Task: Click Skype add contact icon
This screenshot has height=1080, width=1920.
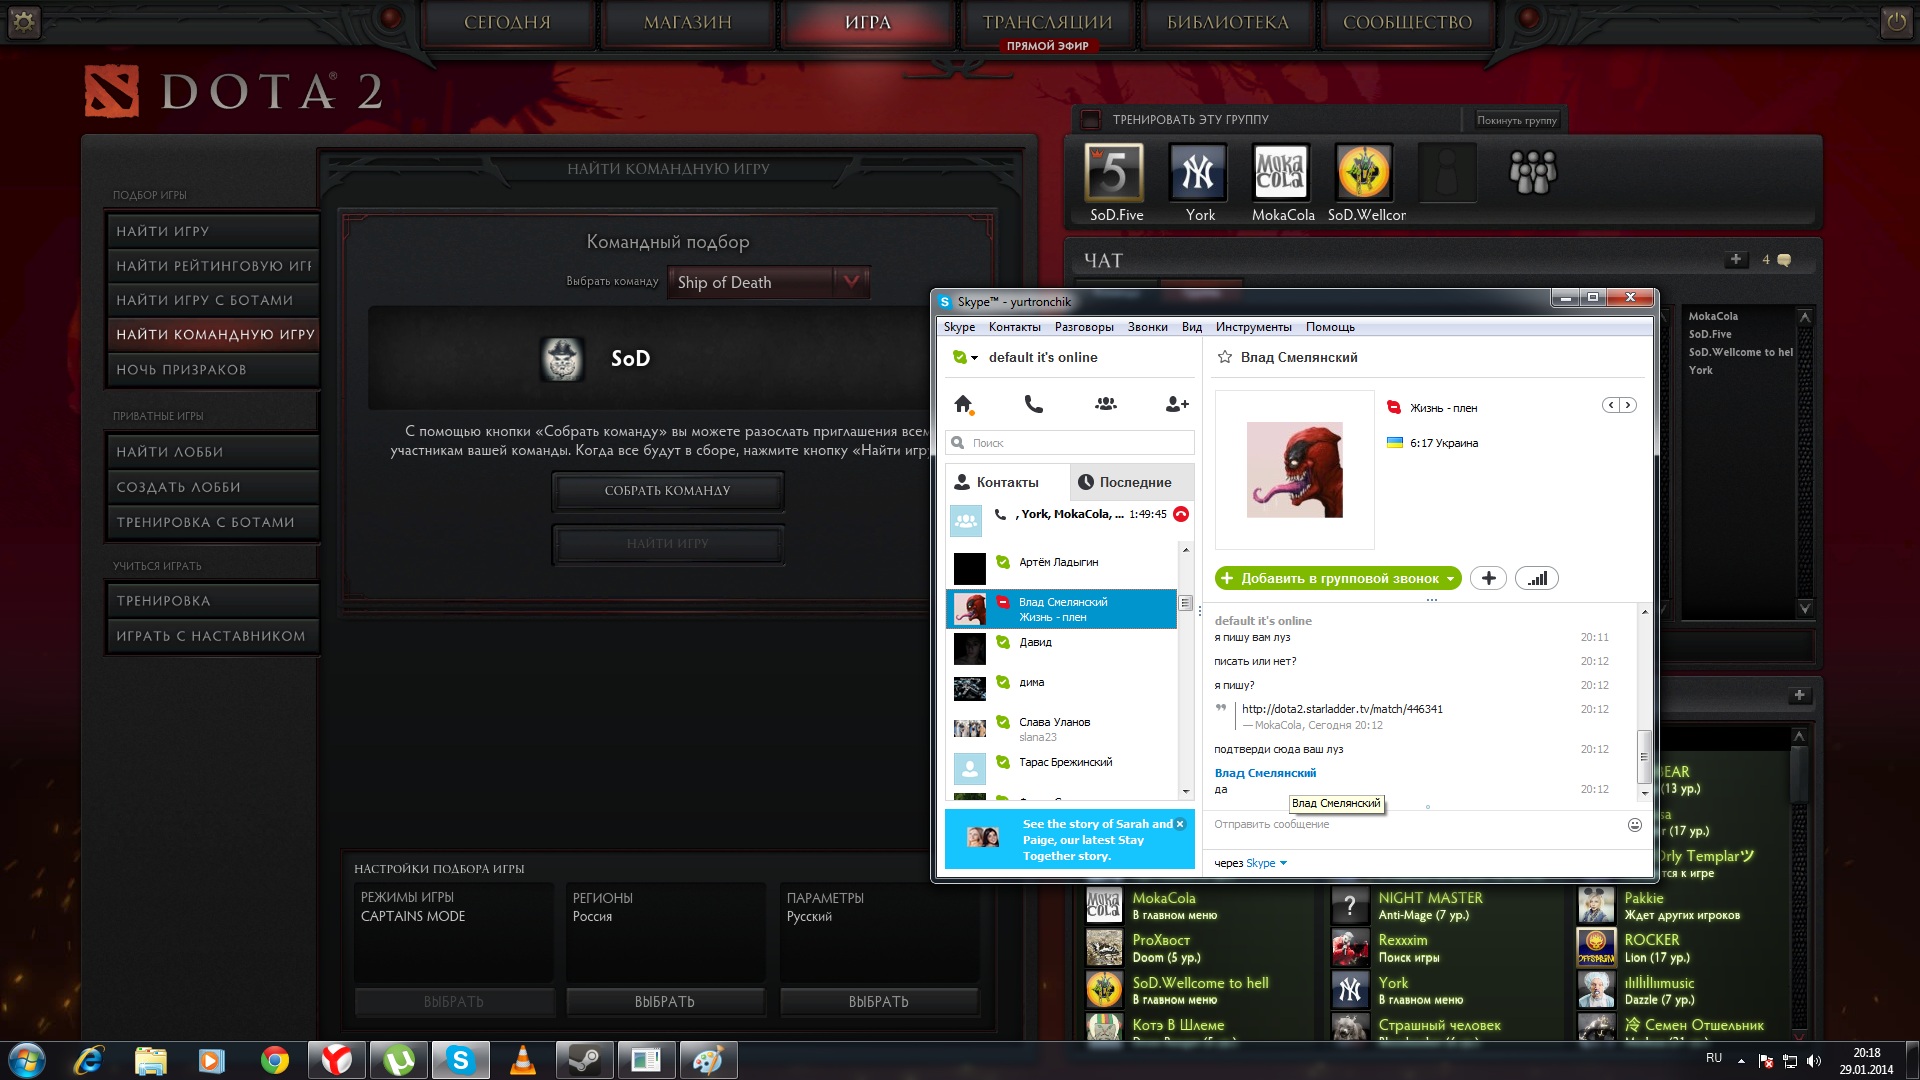Action: pos(1177,404)
